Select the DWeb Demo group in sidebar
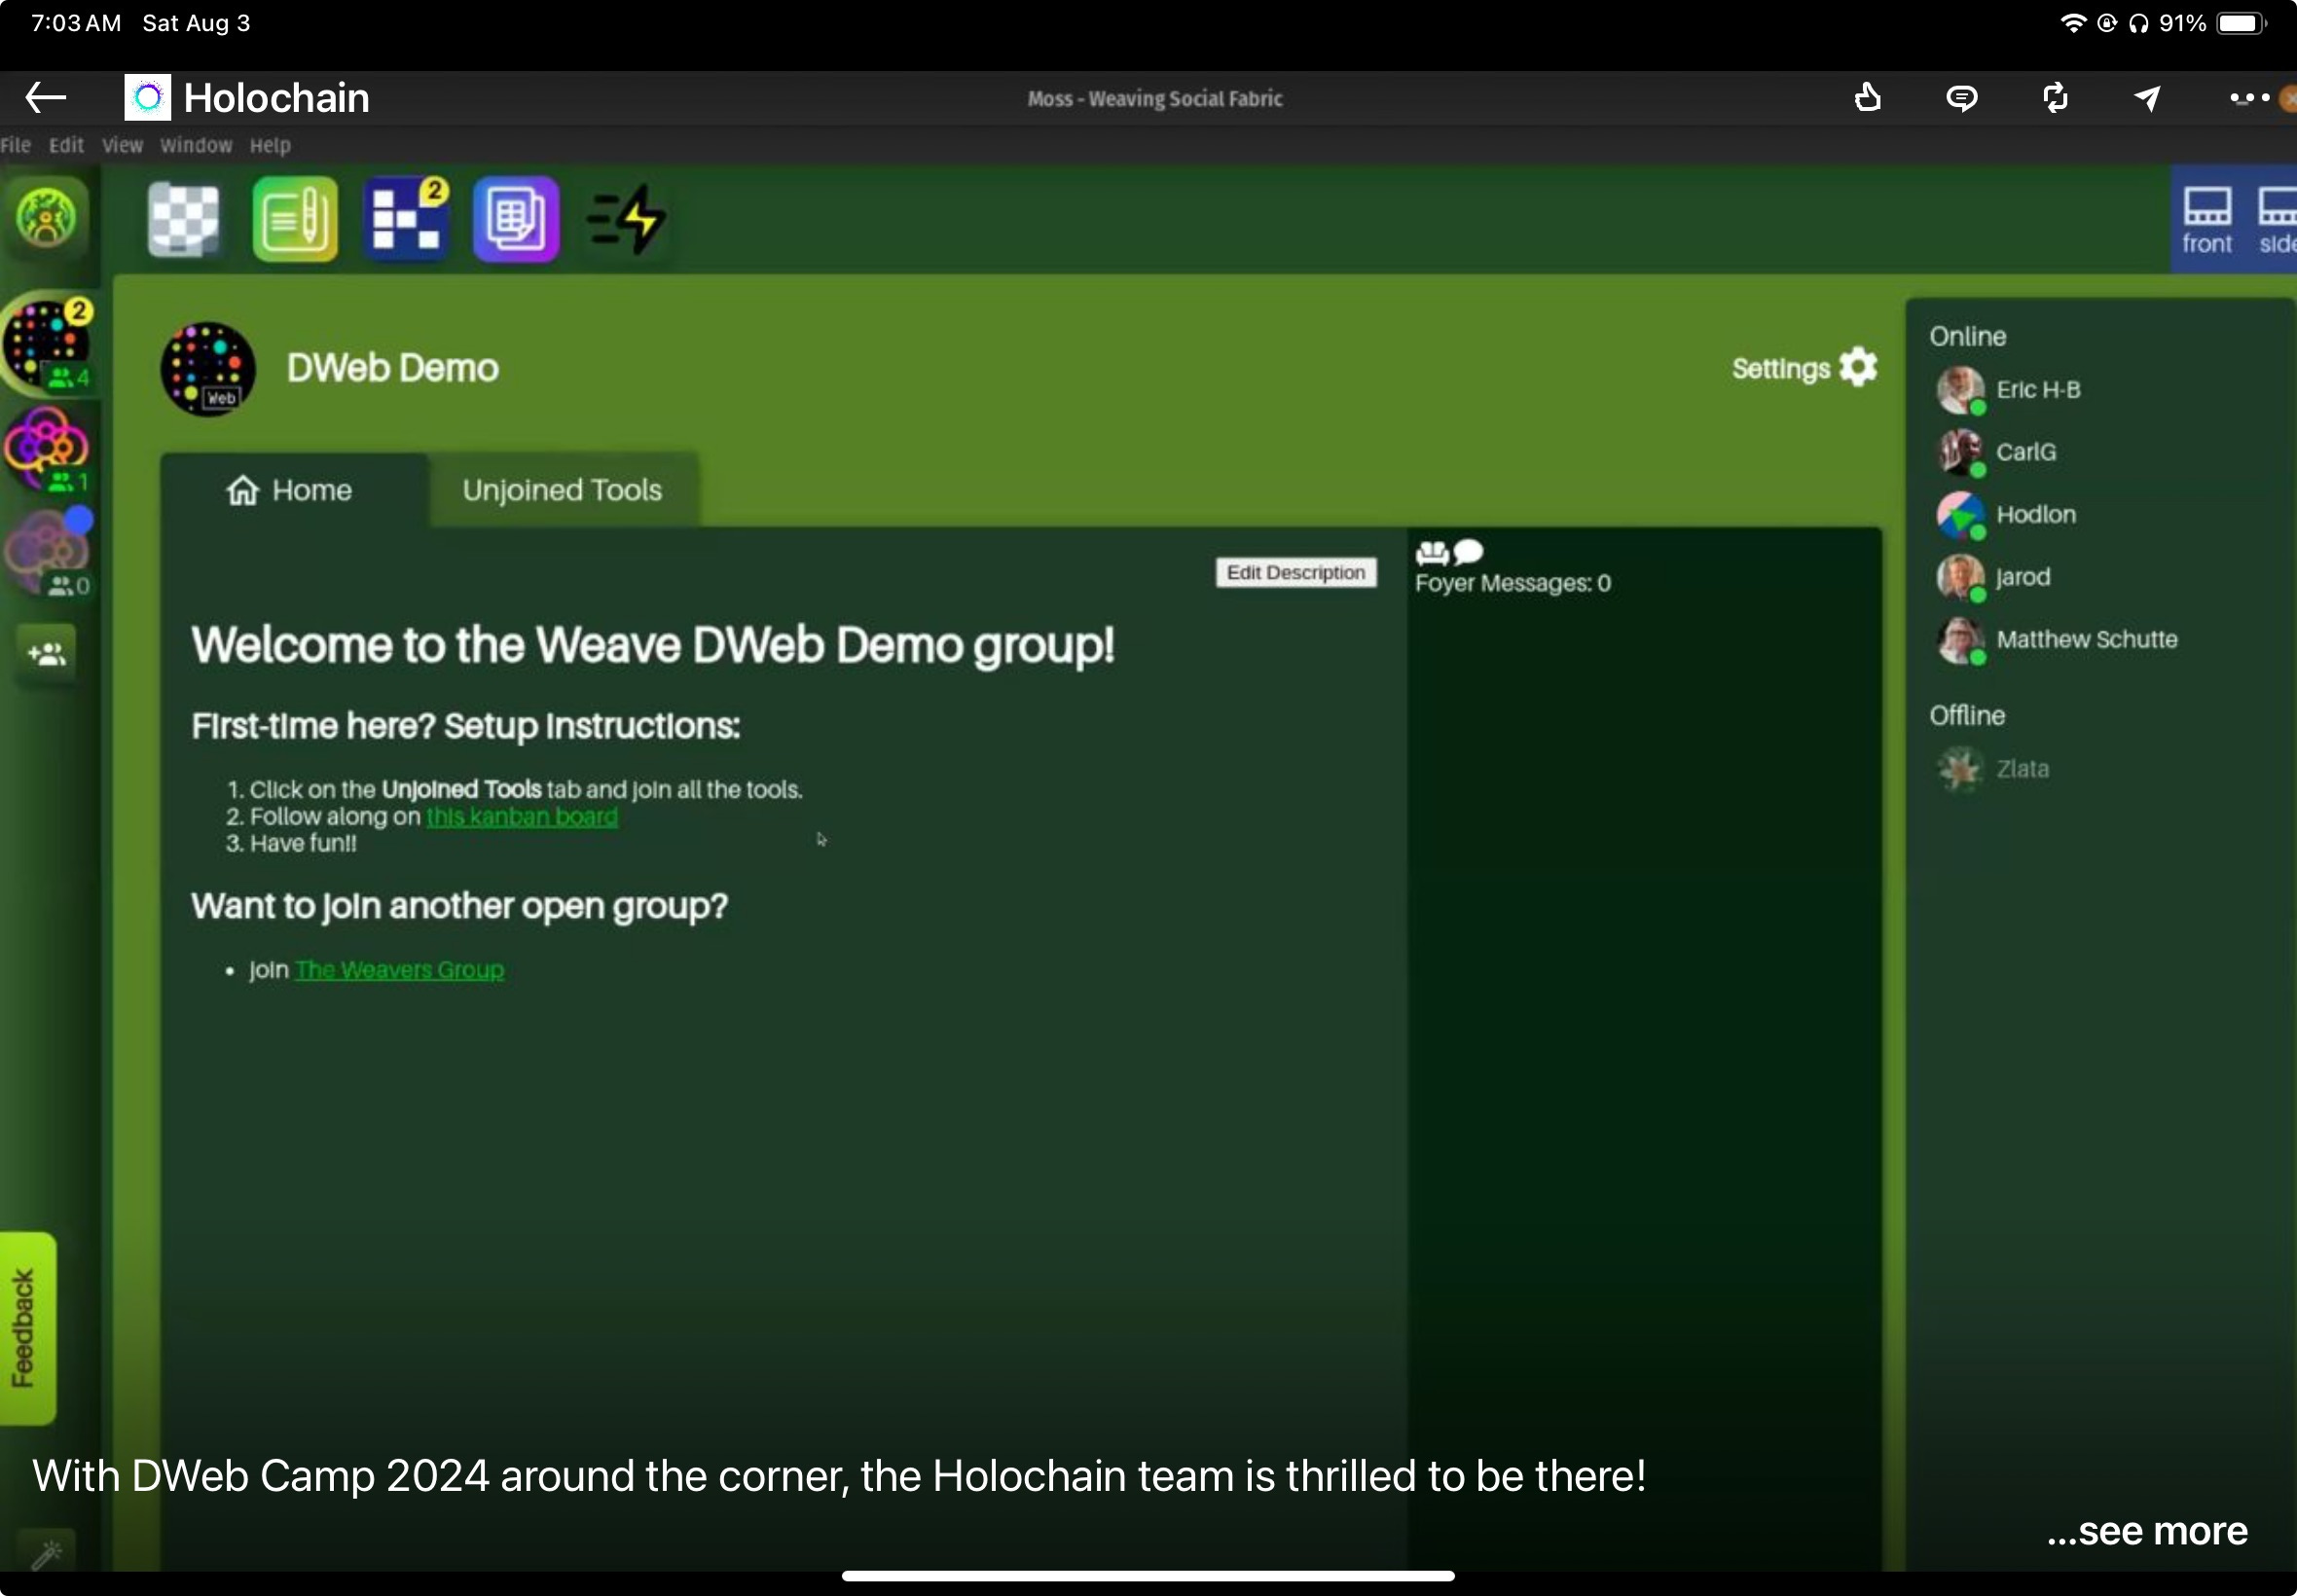Viewport: 2297px width, 1596px height. pos(46,343)
